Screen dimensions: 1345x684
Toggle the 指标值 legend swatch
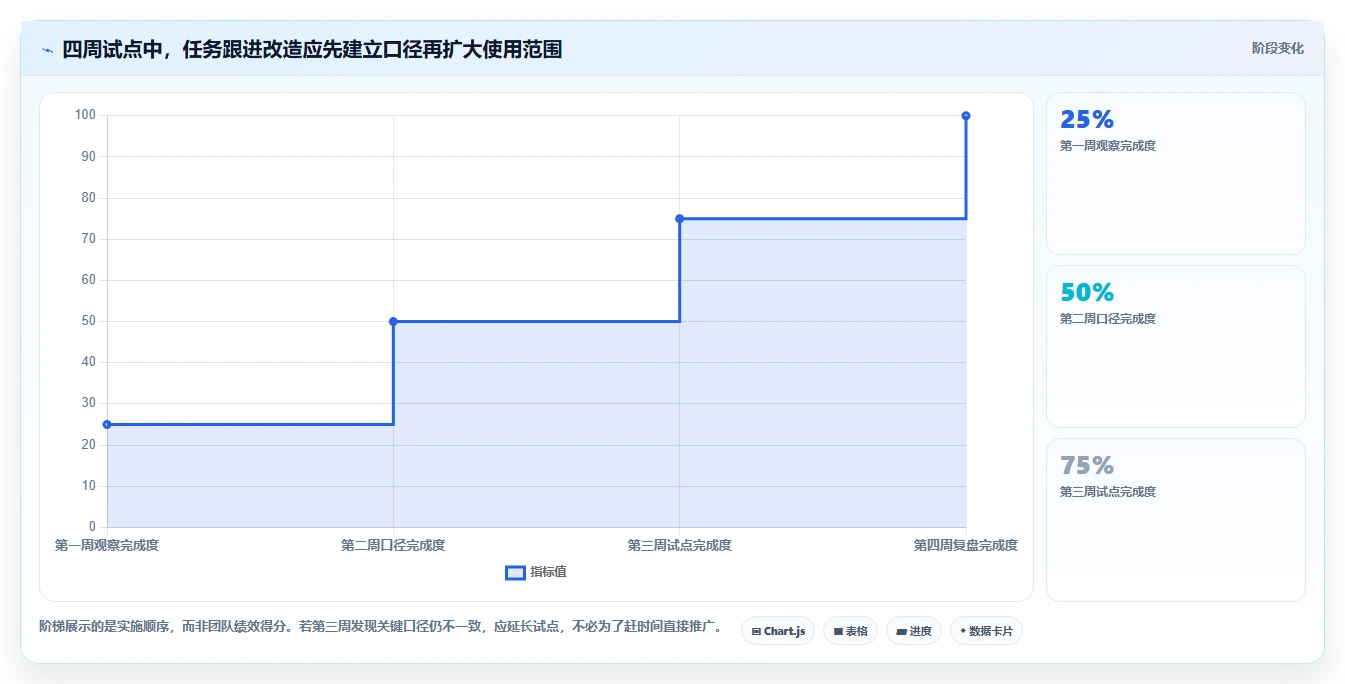[x=515, y=572]
